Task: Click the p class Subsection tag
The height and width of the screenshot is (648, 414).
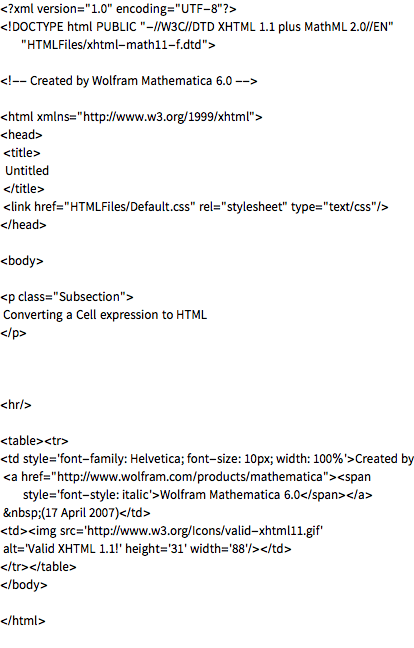Action: (x=67, y=297)
